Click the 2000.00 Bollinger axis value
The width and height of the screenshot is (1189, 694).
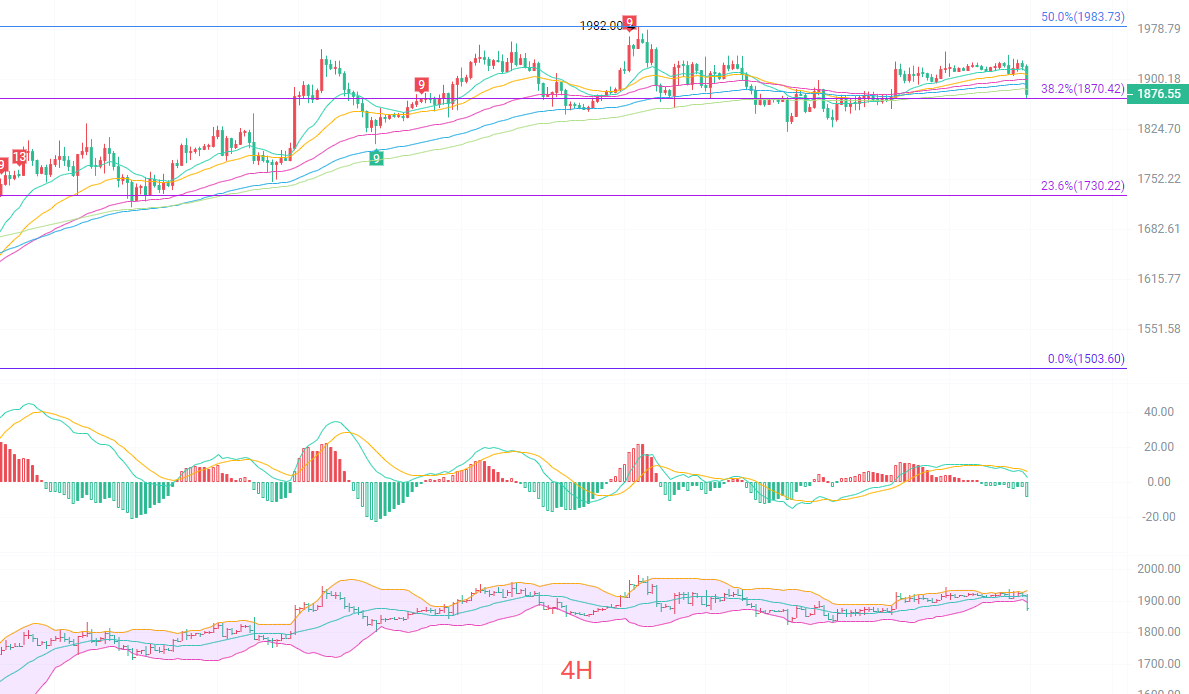tap(1159, 569)
